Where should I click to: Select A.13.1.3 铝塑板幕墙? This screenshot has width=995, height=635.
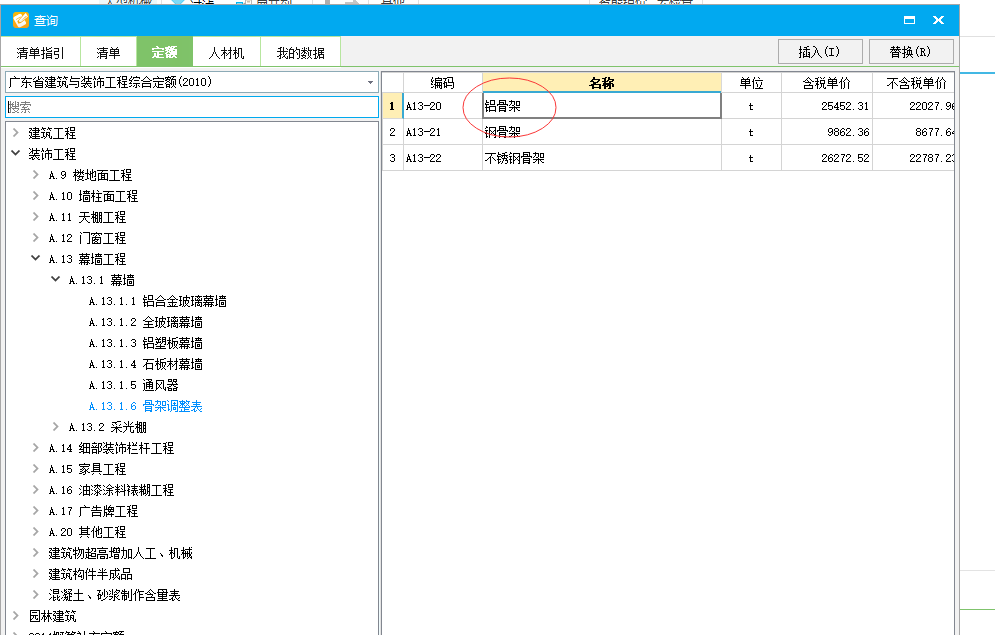pyautogui.click(x=145, y=343)
